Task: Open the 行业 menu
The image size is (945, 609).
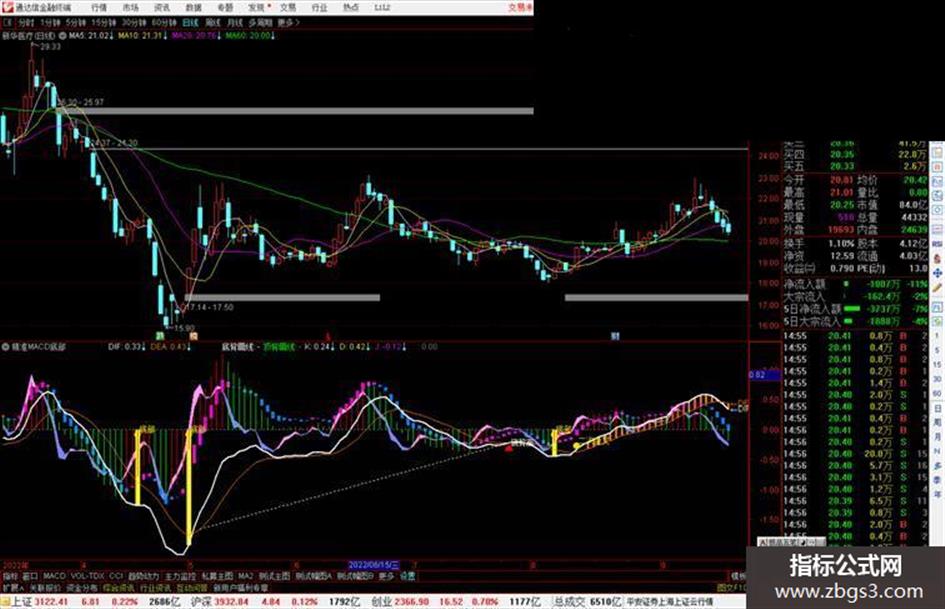Action: coord(319,7)
